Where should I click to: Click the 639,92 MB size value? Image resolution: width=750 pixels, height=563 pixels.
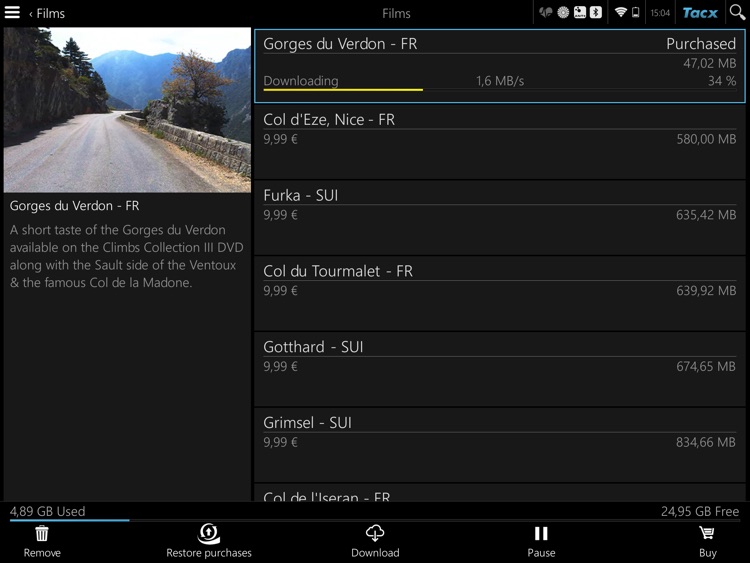pyautogui.click(x=706, y=290)
